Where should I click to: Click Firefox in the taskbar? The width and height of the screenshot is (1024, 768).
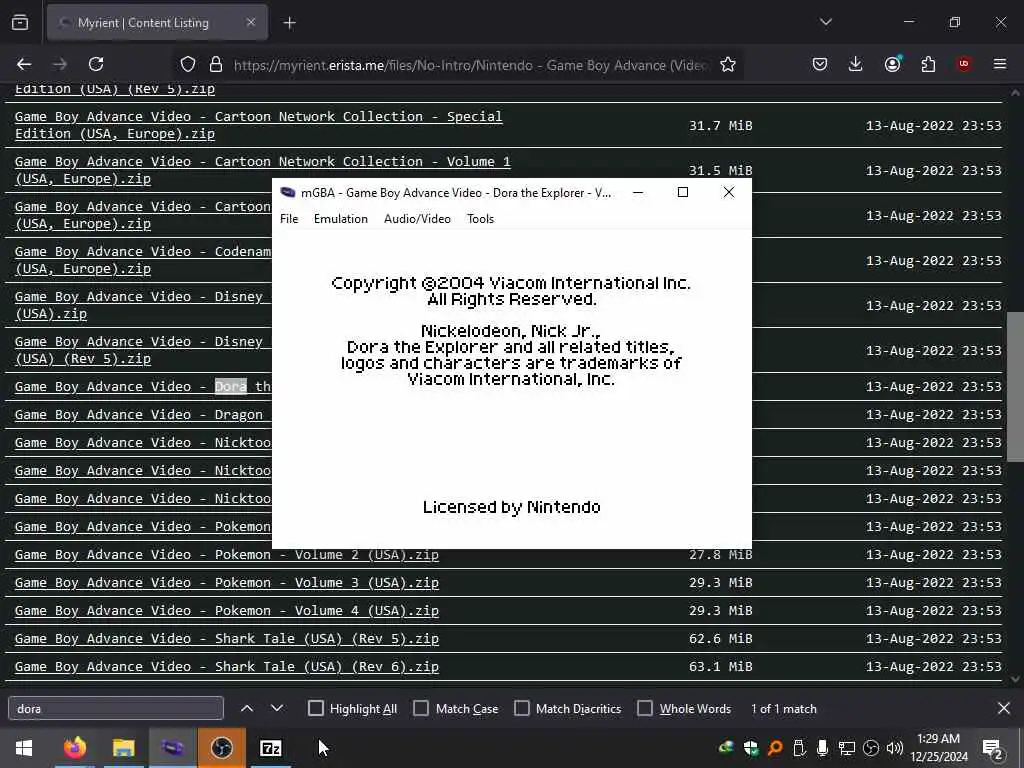point(74,748)
